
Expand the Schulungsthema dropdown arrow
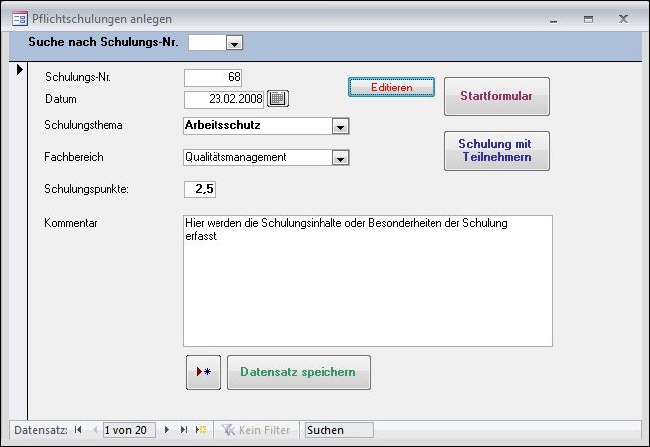[x=340, y=126]
